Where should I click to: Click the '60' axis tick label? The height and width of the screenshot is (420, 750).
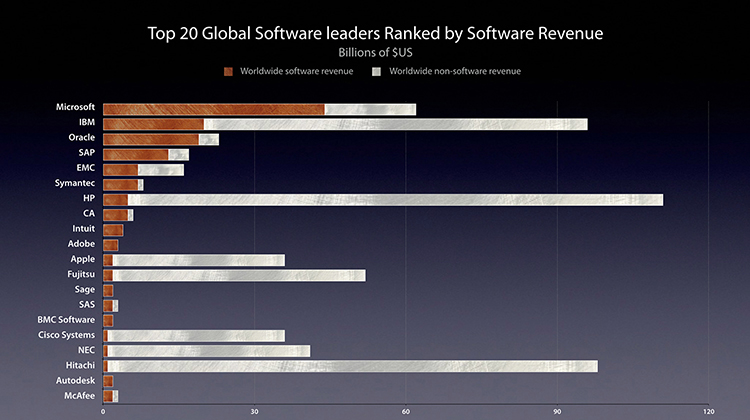tap(406, 411)
